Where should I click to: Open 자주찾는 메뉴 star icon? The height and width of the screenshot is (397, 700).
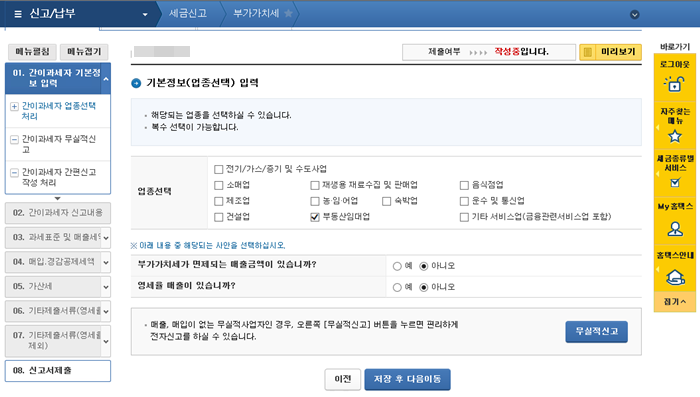coord(675,136)
